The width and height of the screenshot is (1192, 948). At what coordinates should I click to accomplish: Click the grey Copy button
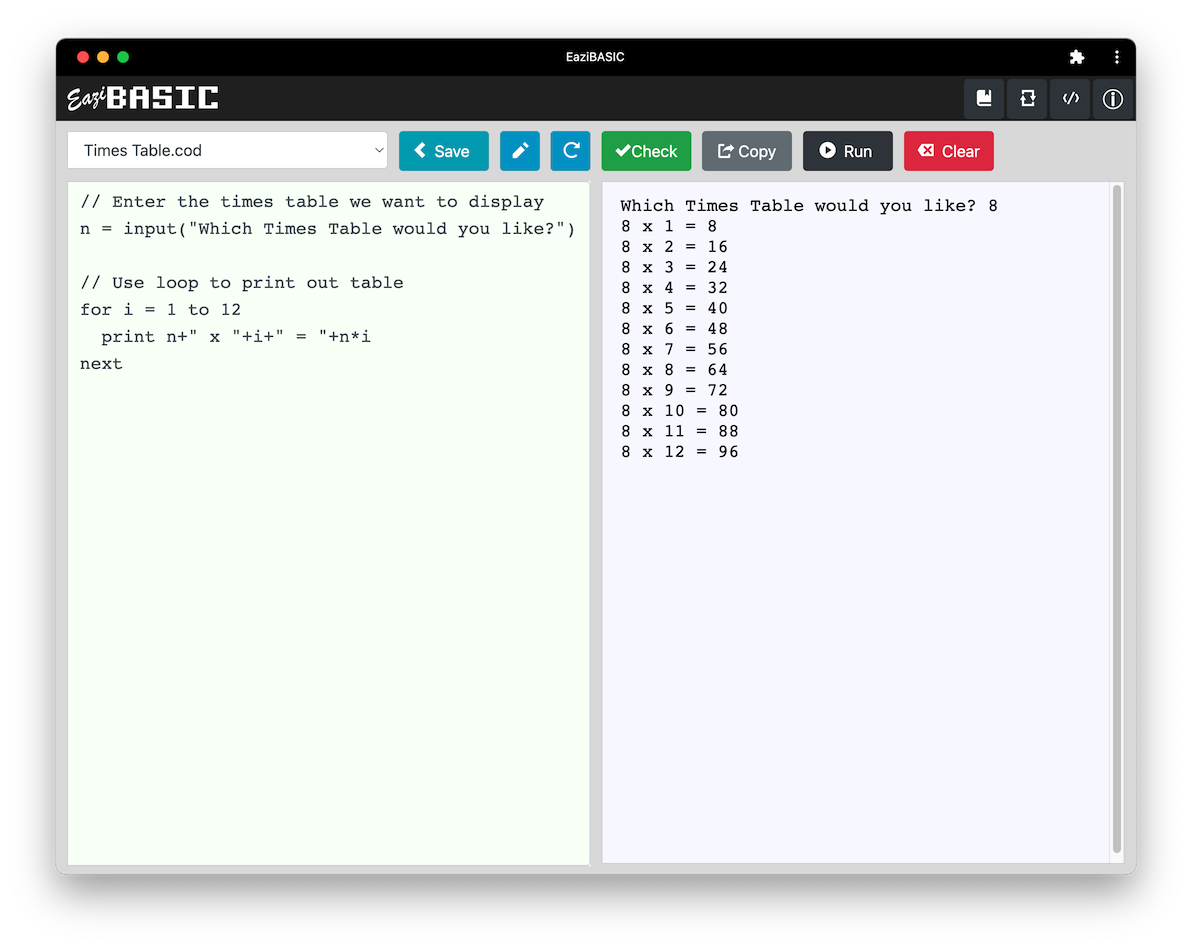pos(747,151)
